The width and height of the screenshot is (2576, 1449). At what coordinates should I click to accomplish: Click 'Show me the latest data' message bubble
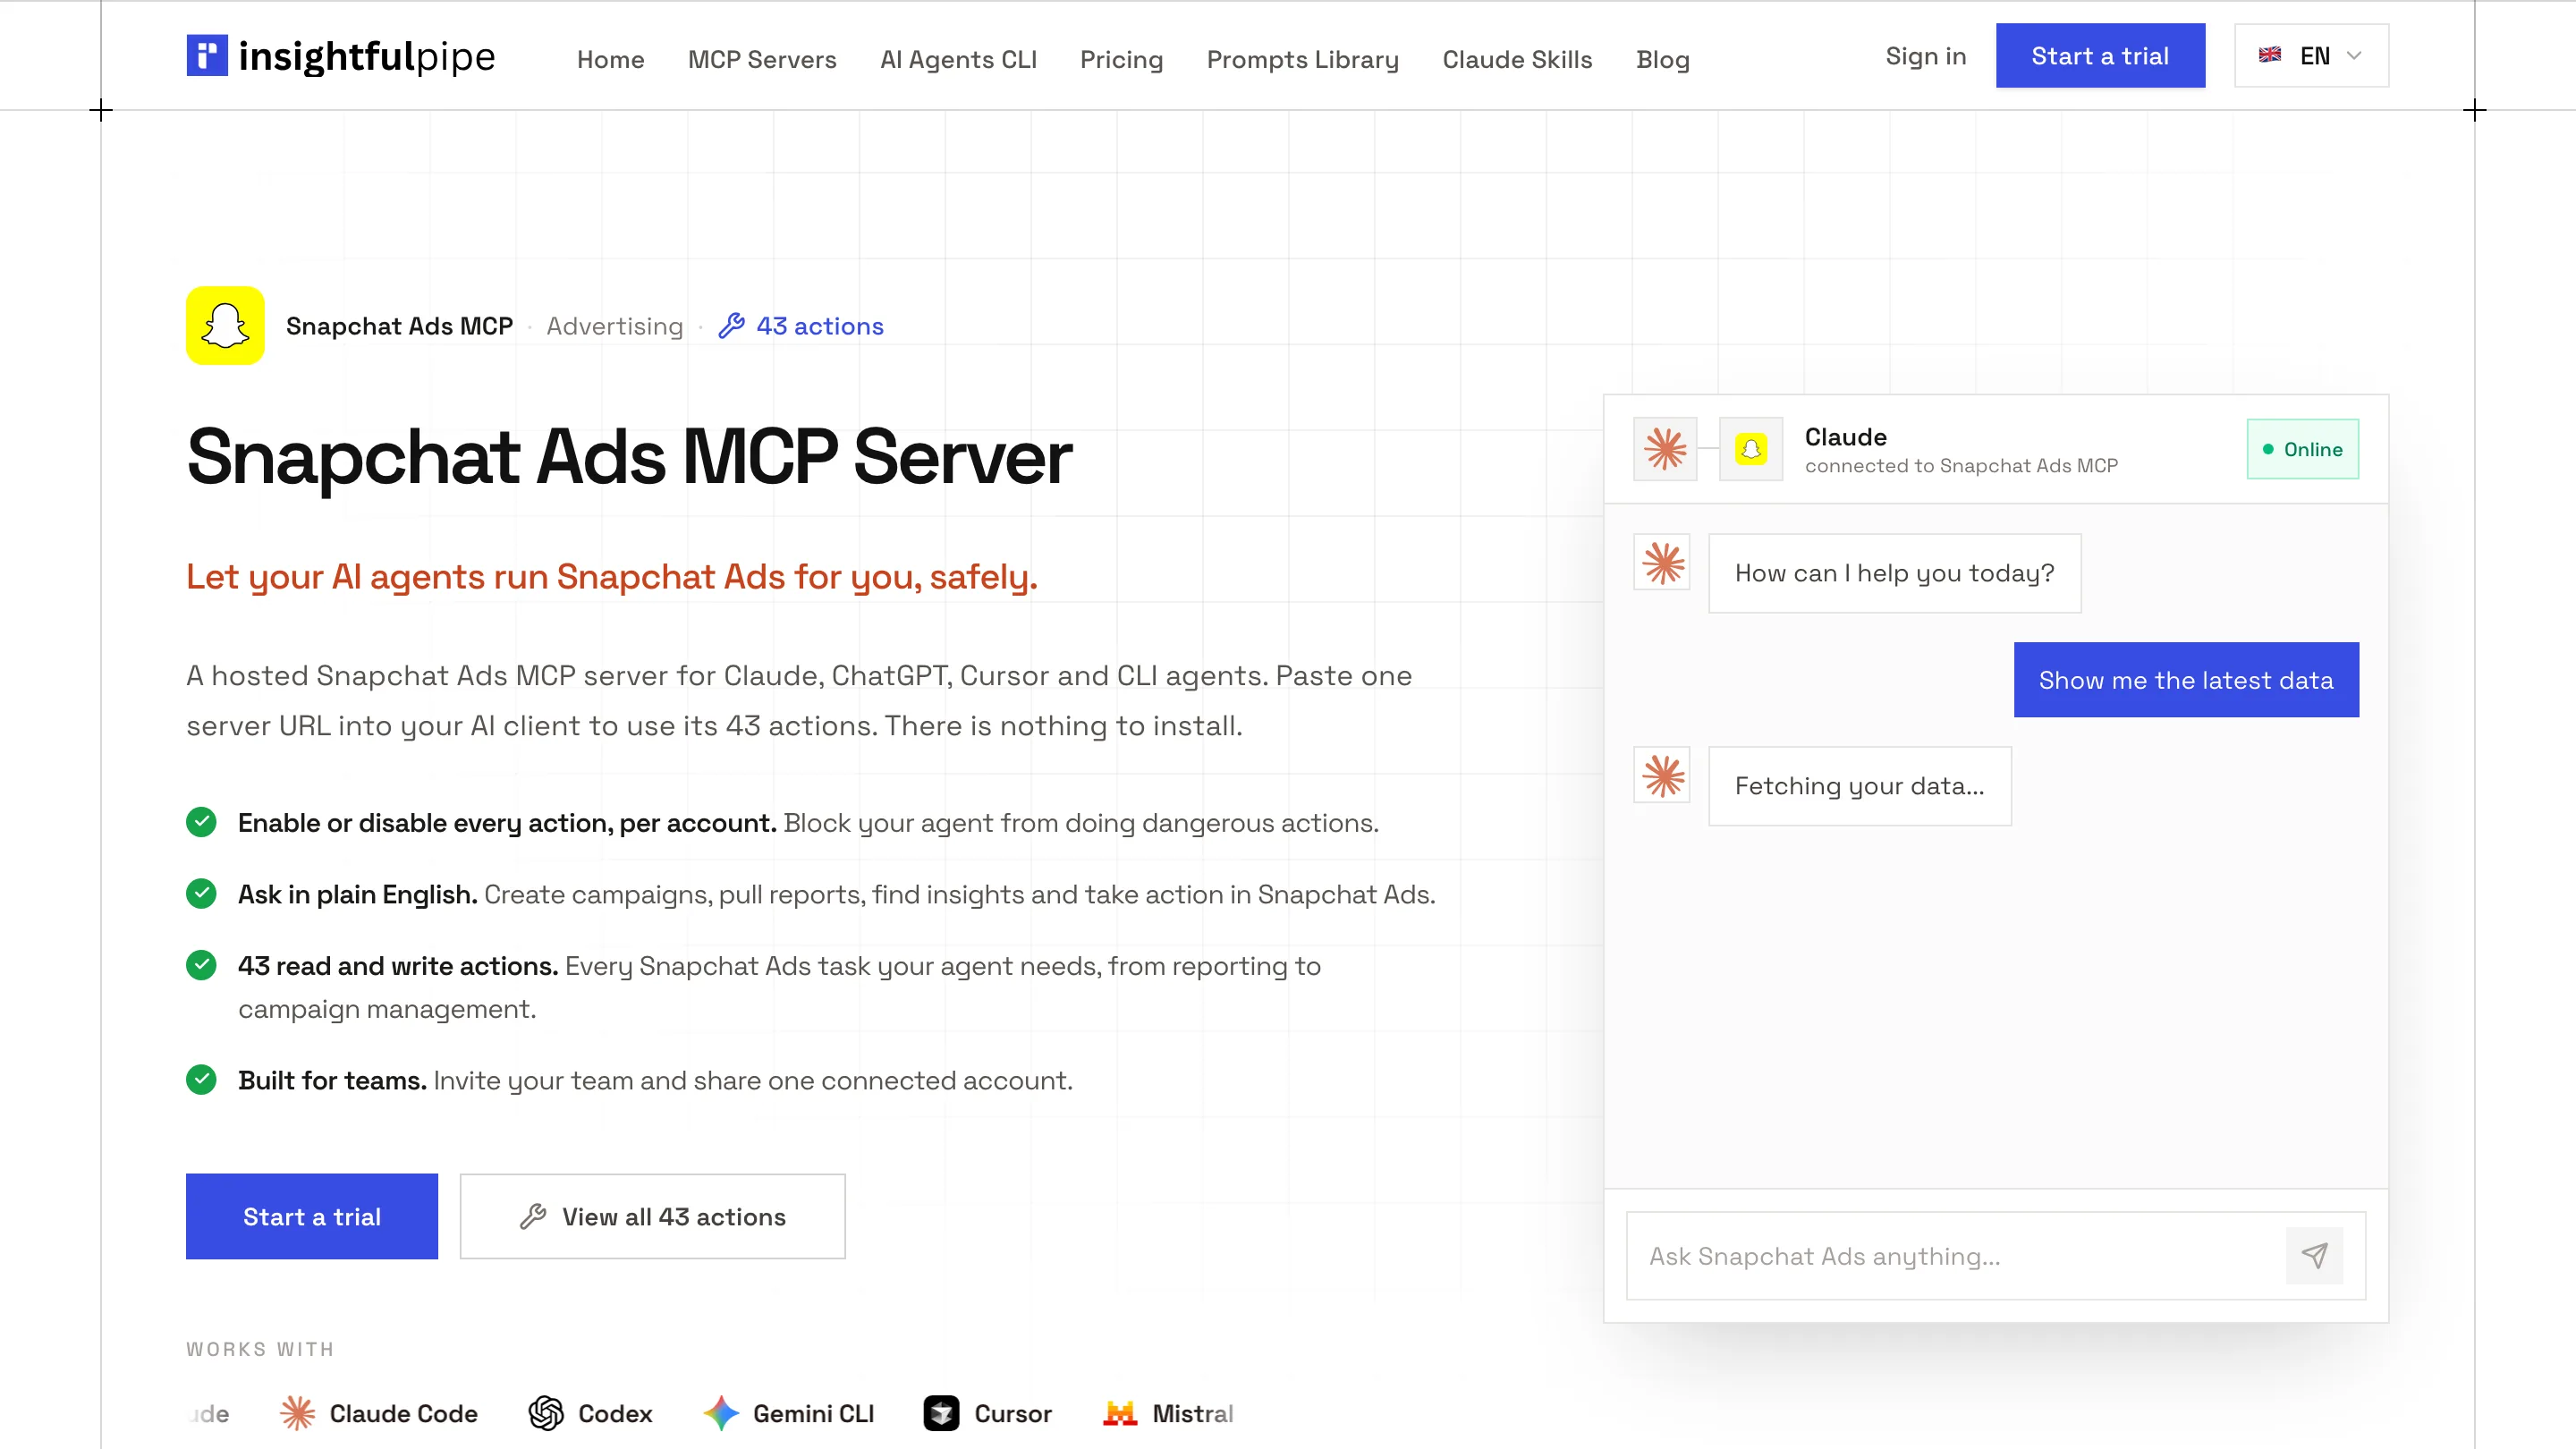2186,680
